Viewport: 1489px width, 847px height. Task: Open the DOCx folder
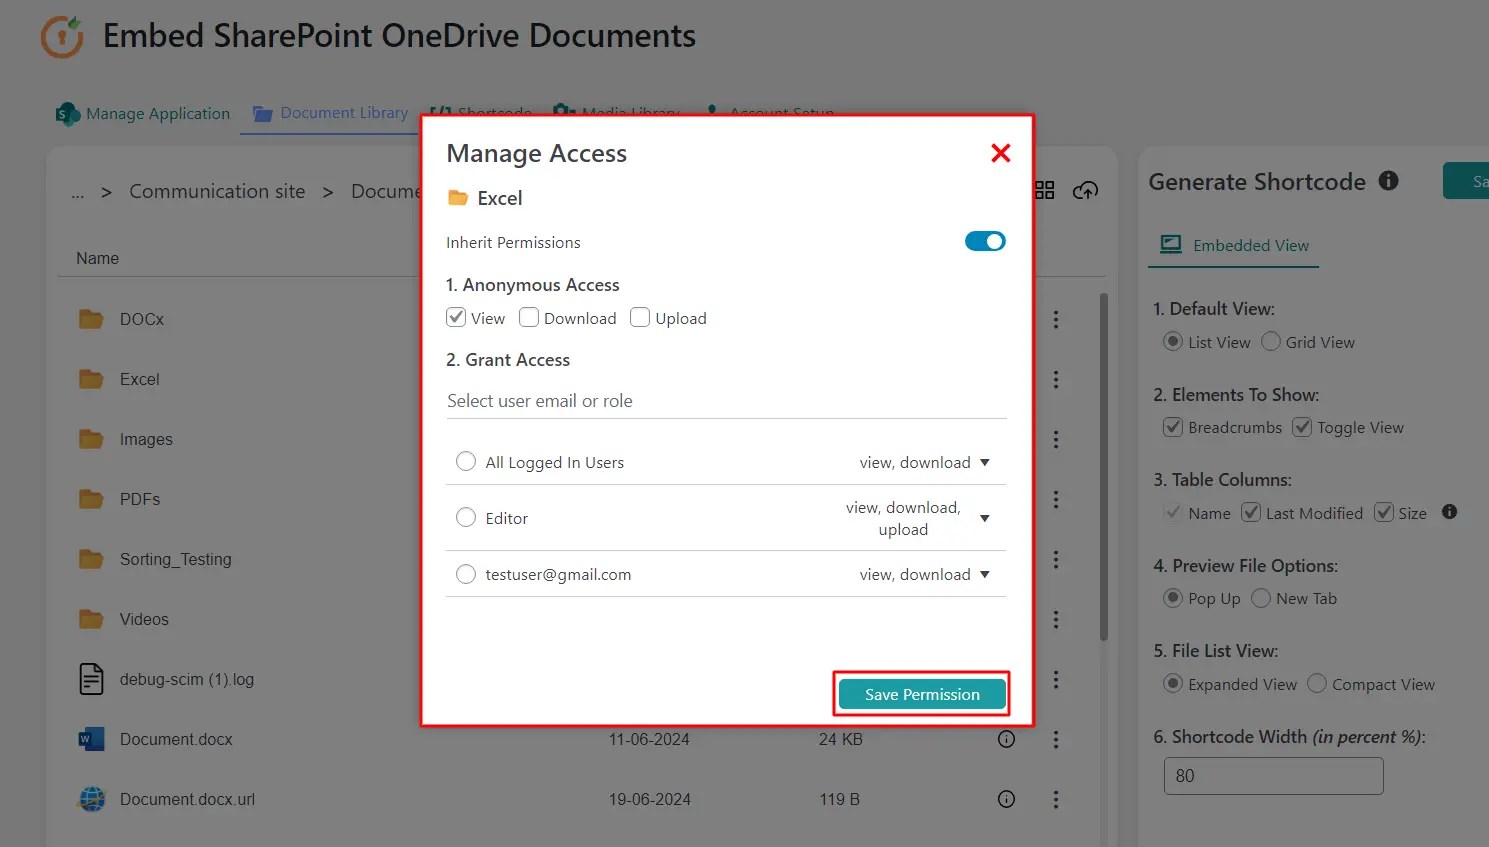click(x=142, y=319)
